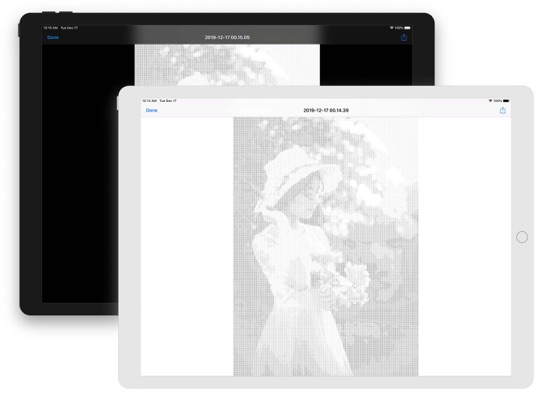Open share icon on the white iPad
Screen dimensions: 552x414
click(503, 110)
